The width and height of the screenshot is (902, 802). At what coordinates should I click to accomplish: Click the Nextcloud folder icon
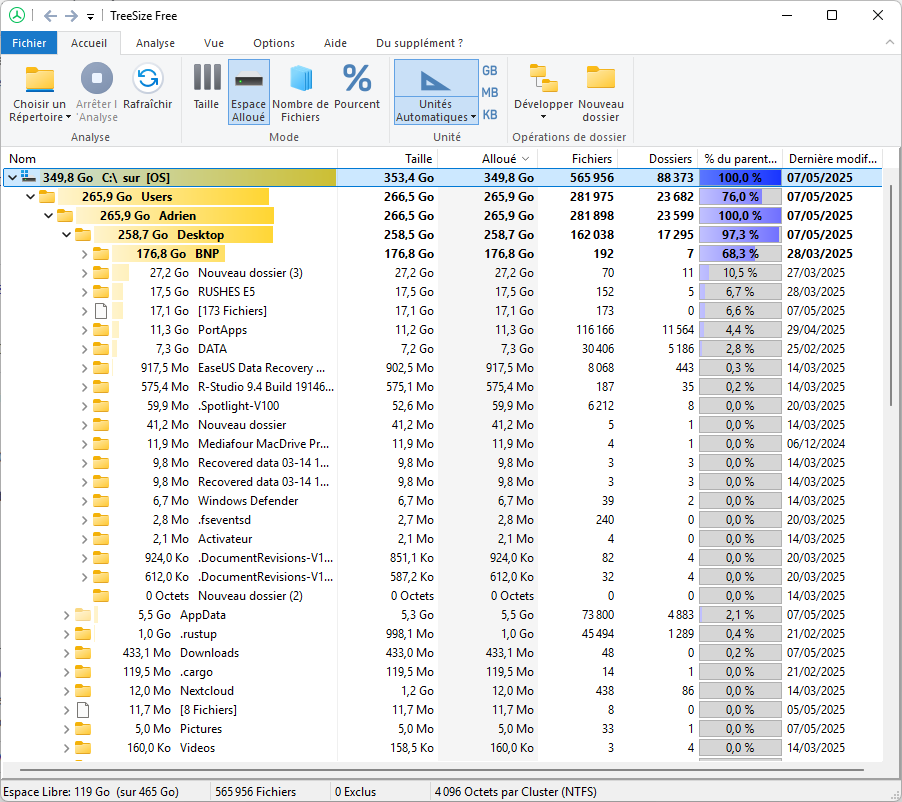tap(83, 691)
